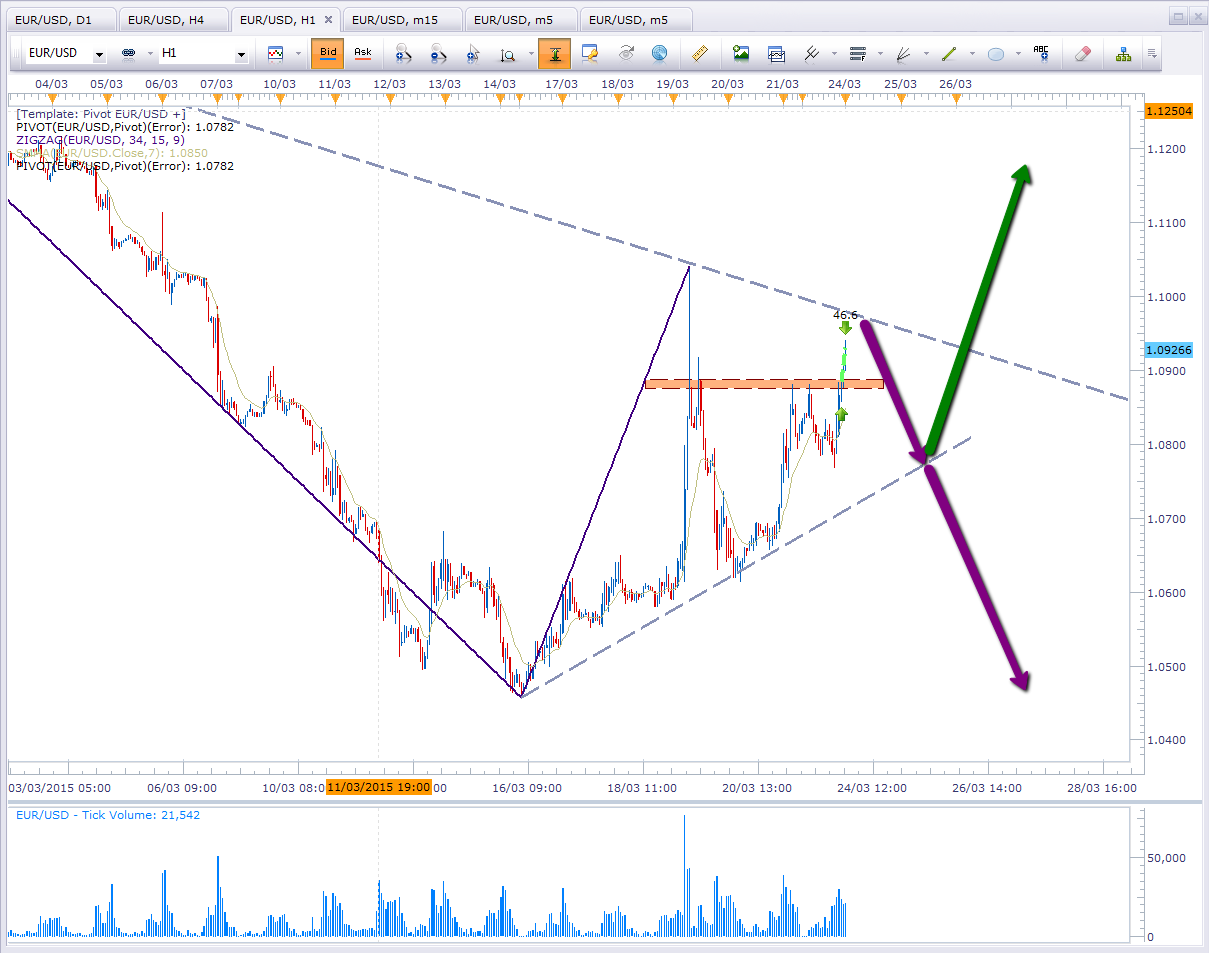The image size is (1209, 953).
Task: Select the ruler measure tool
Action: point(700,54)
